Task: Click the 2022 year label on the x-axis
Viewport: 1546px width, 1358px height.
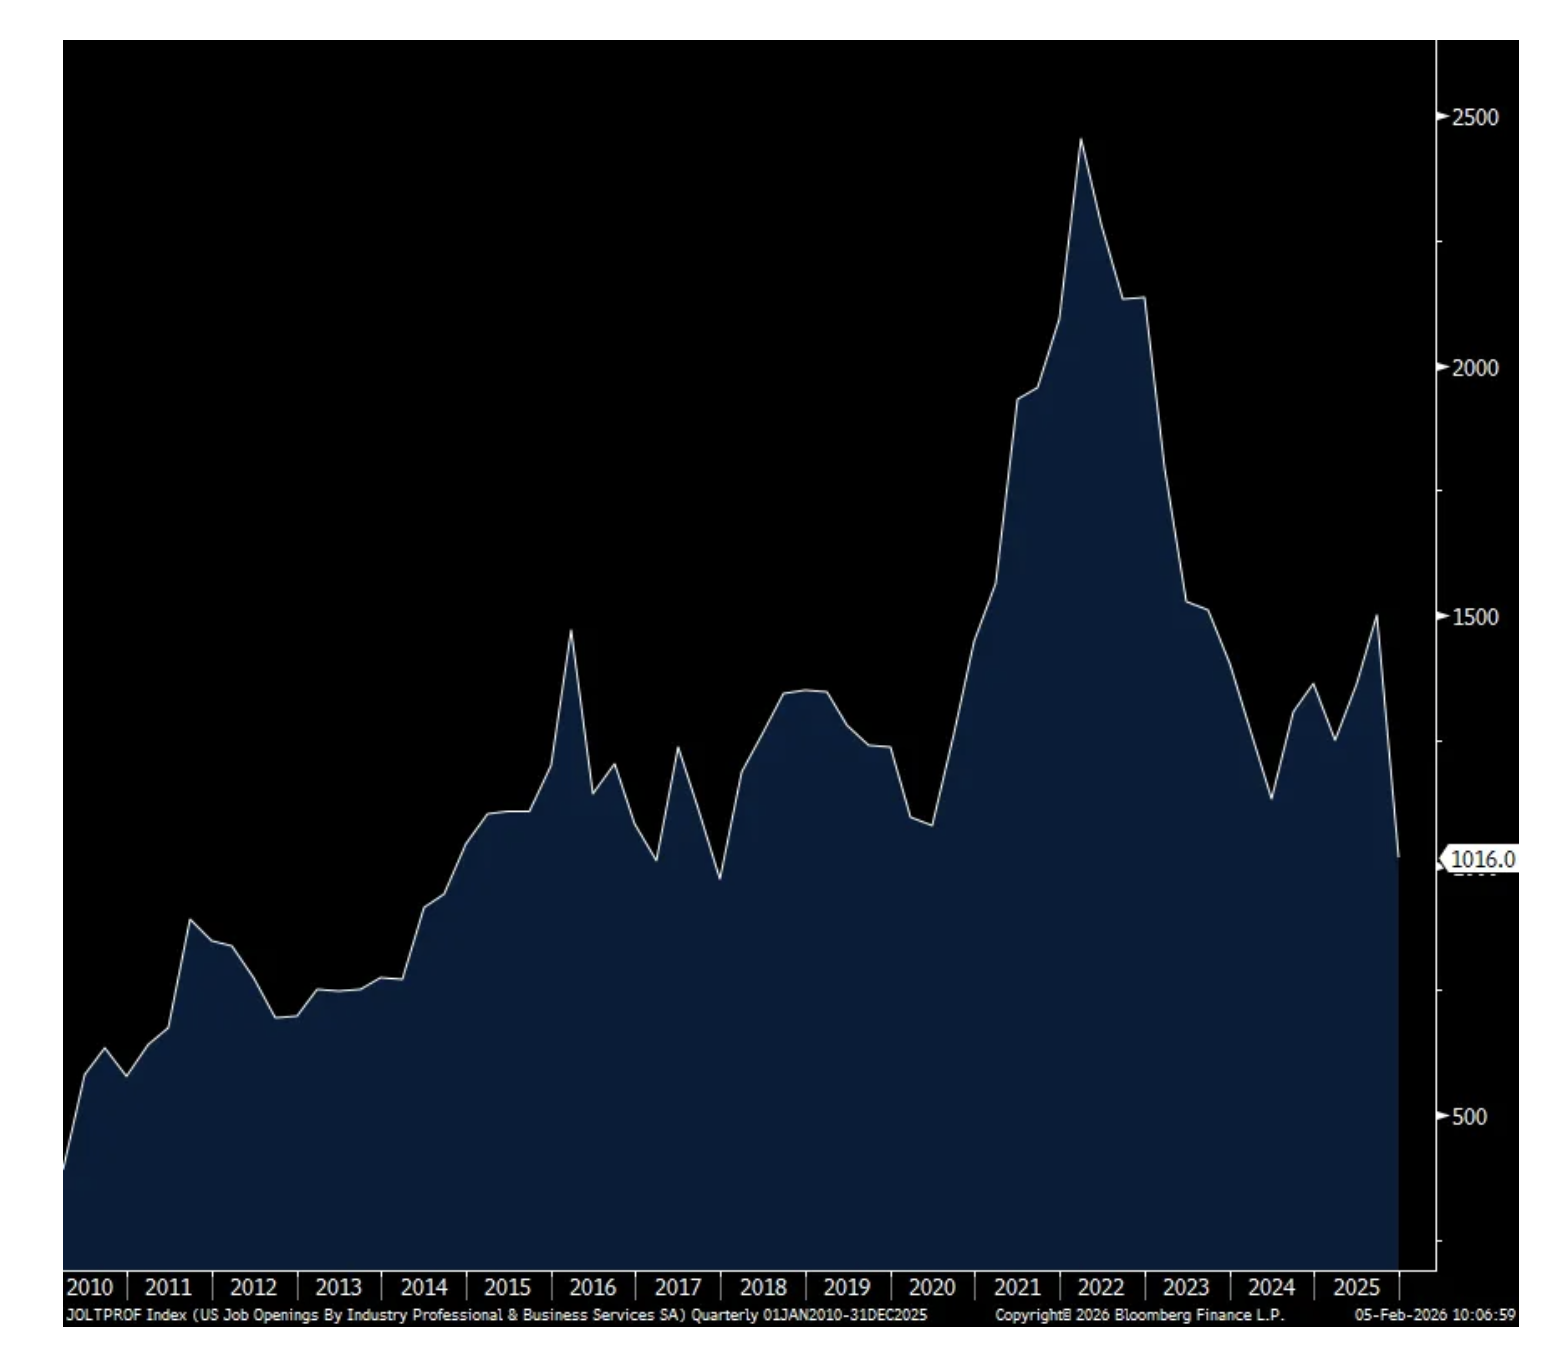Action: click(x=1101, y=1287)
